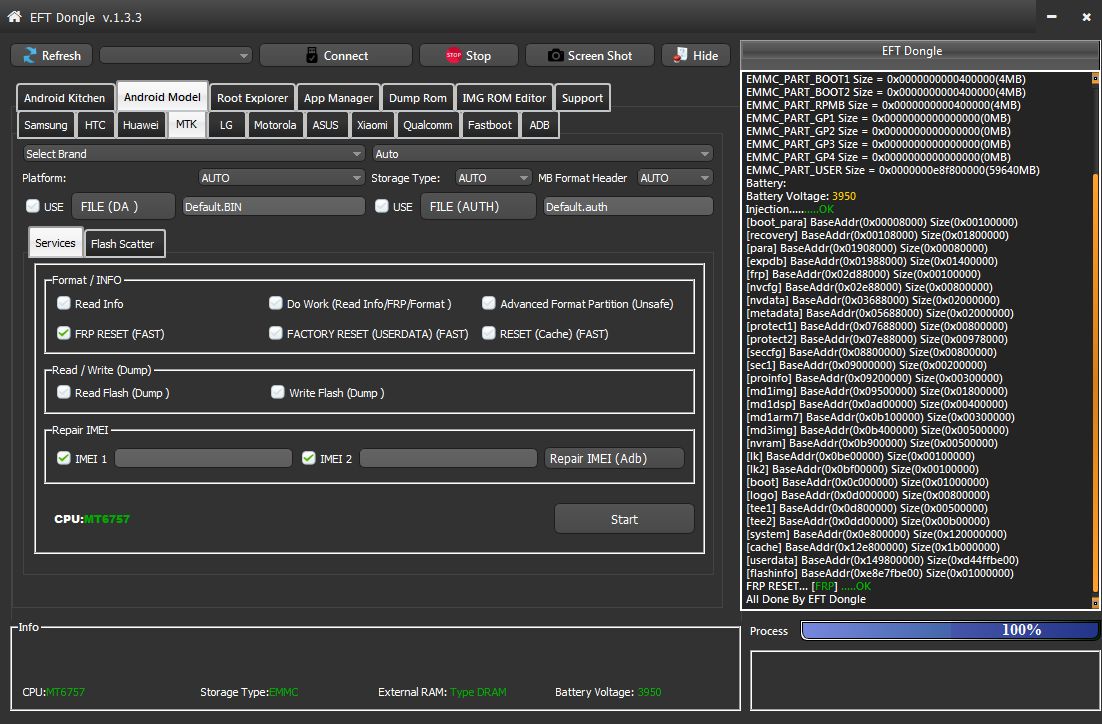Click the IMEI 1 input field

click(x=204, y=458)
